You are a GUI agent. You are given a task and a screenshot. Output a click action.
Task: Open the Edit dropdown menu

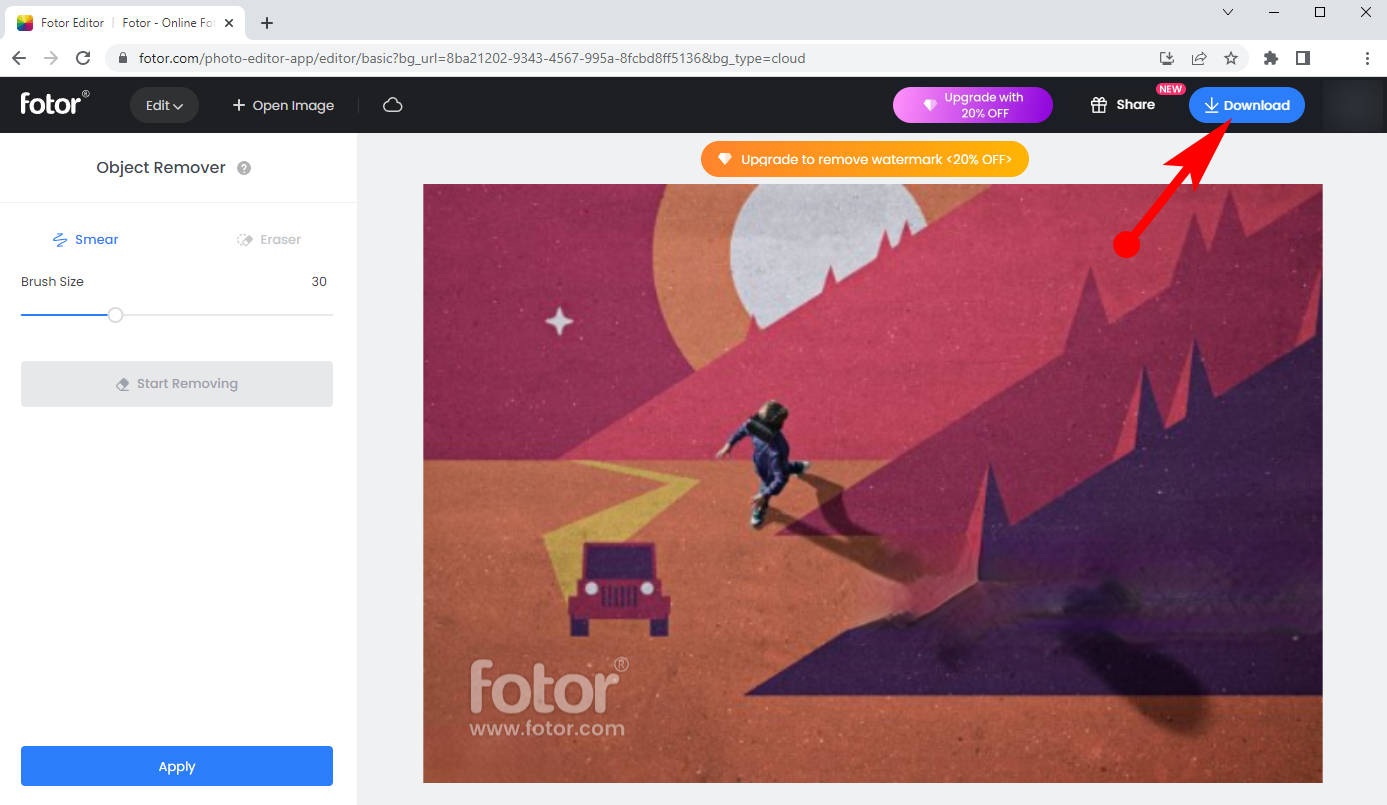(164, 105)
